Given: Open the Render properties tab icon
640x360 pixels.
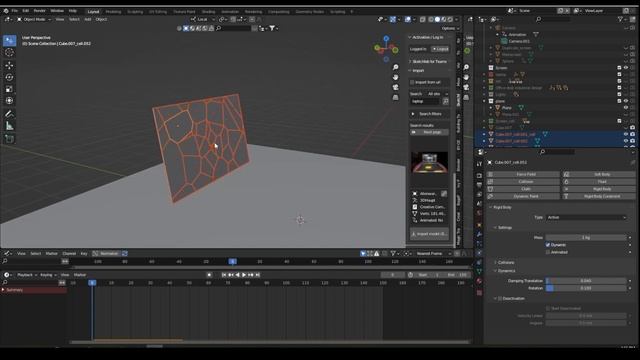Looking at the screenshot, I should coord(479,176).
